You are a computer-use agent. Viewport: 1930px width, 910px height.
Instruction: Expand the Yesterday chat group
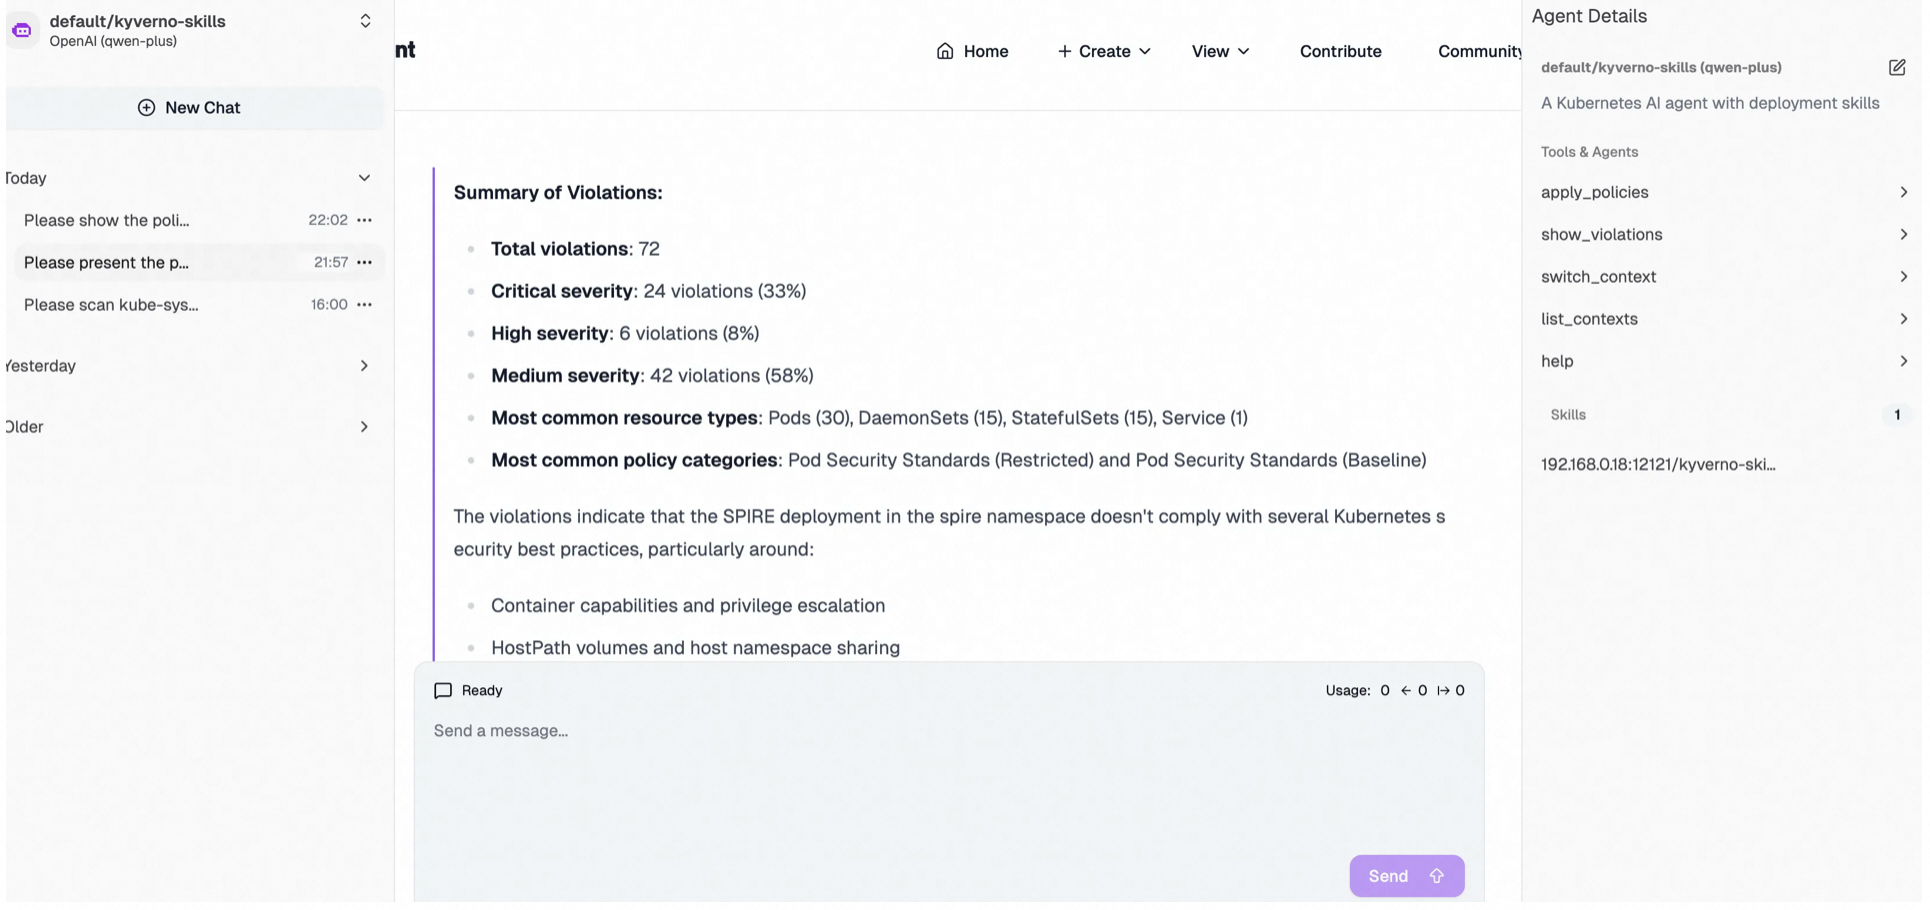tap(364, 366)
